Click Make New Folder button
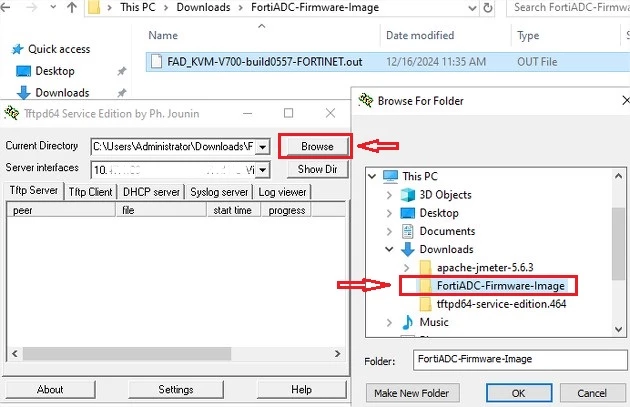The height and width of the screenshot is (407, 630). tap(412, 393)
